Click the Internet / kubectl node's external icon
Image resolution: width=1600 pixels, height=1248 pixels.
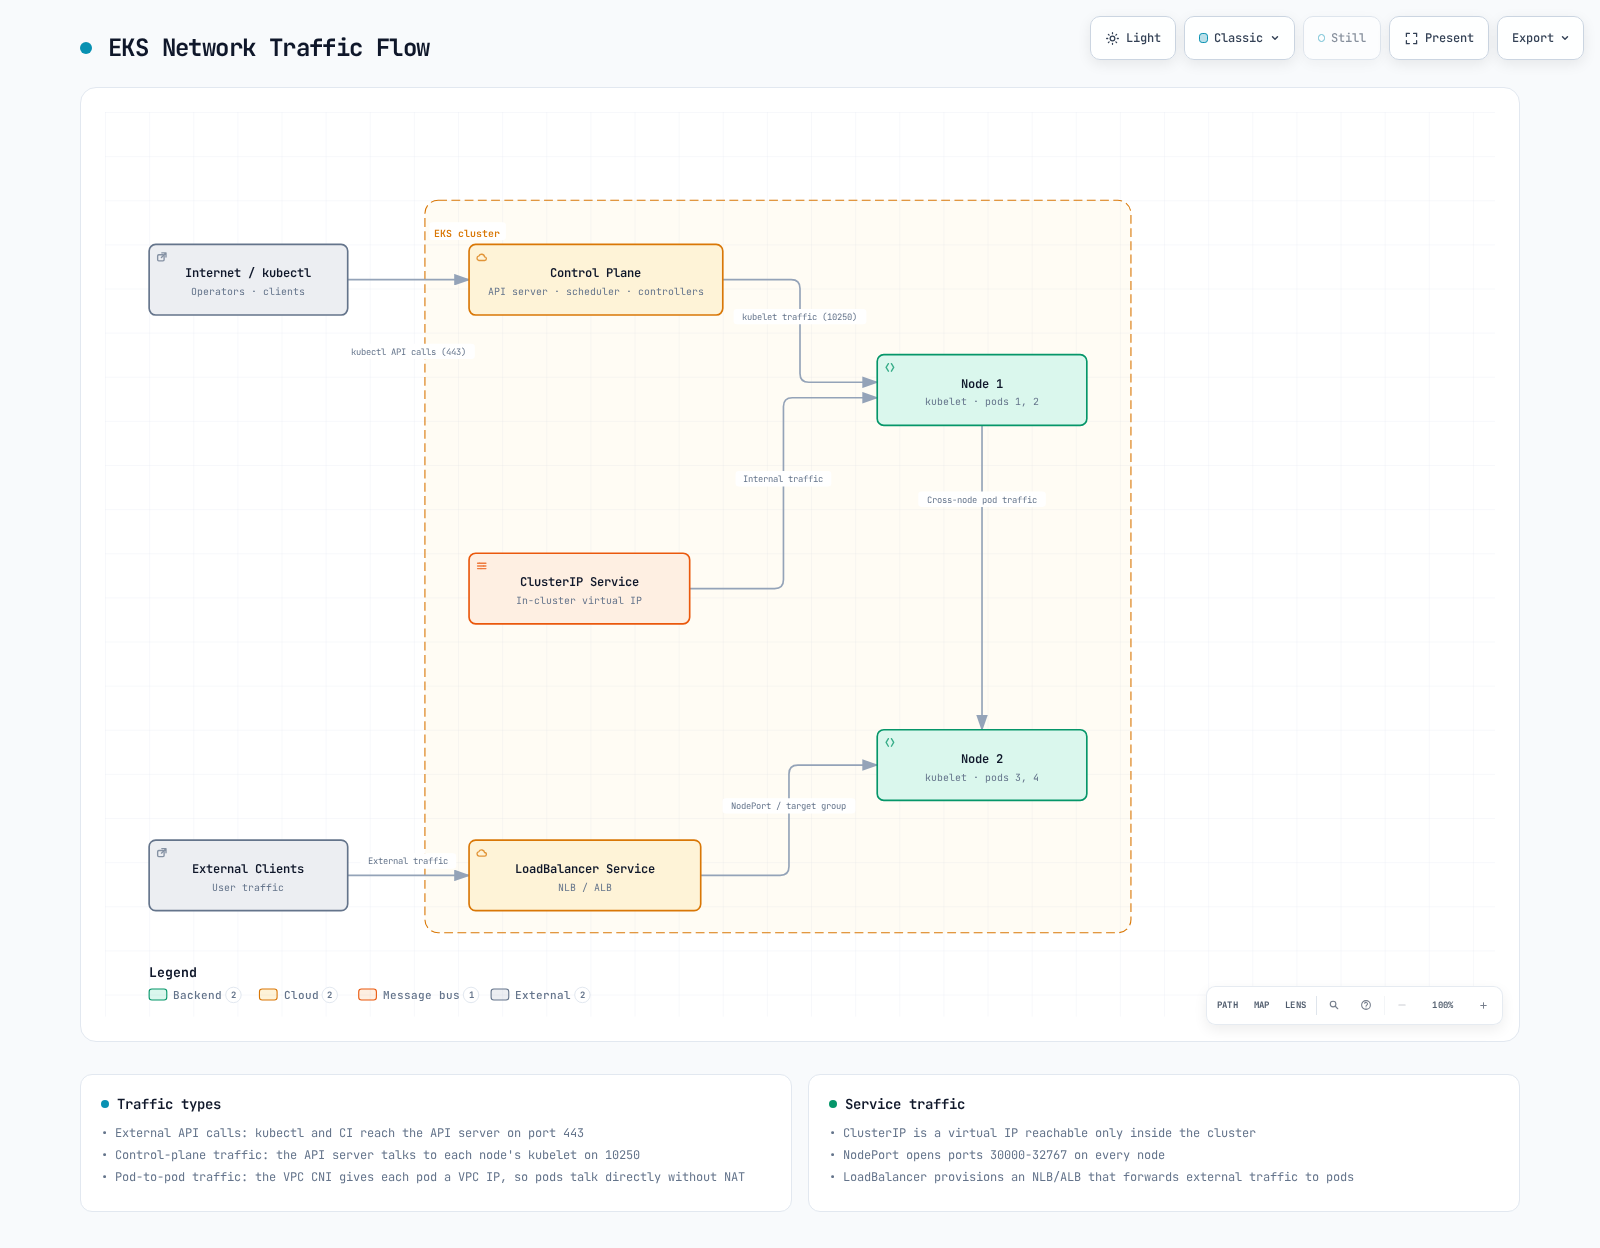162,257
